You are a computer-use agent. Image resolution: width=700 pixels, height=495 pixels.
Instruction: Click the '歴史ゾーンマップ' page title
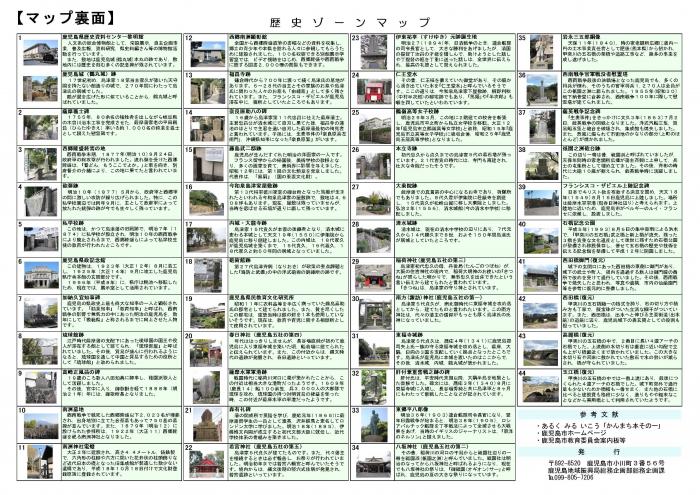(x=349, y=22)
